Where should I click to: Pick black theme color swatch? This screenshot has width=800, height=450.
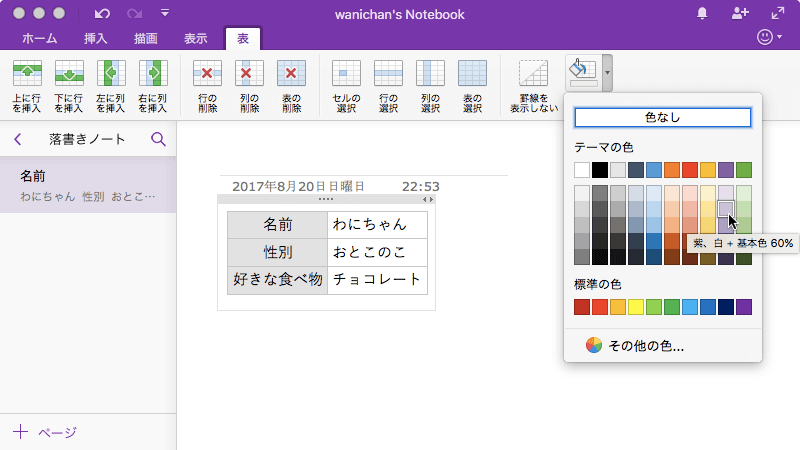pos(600,170)
